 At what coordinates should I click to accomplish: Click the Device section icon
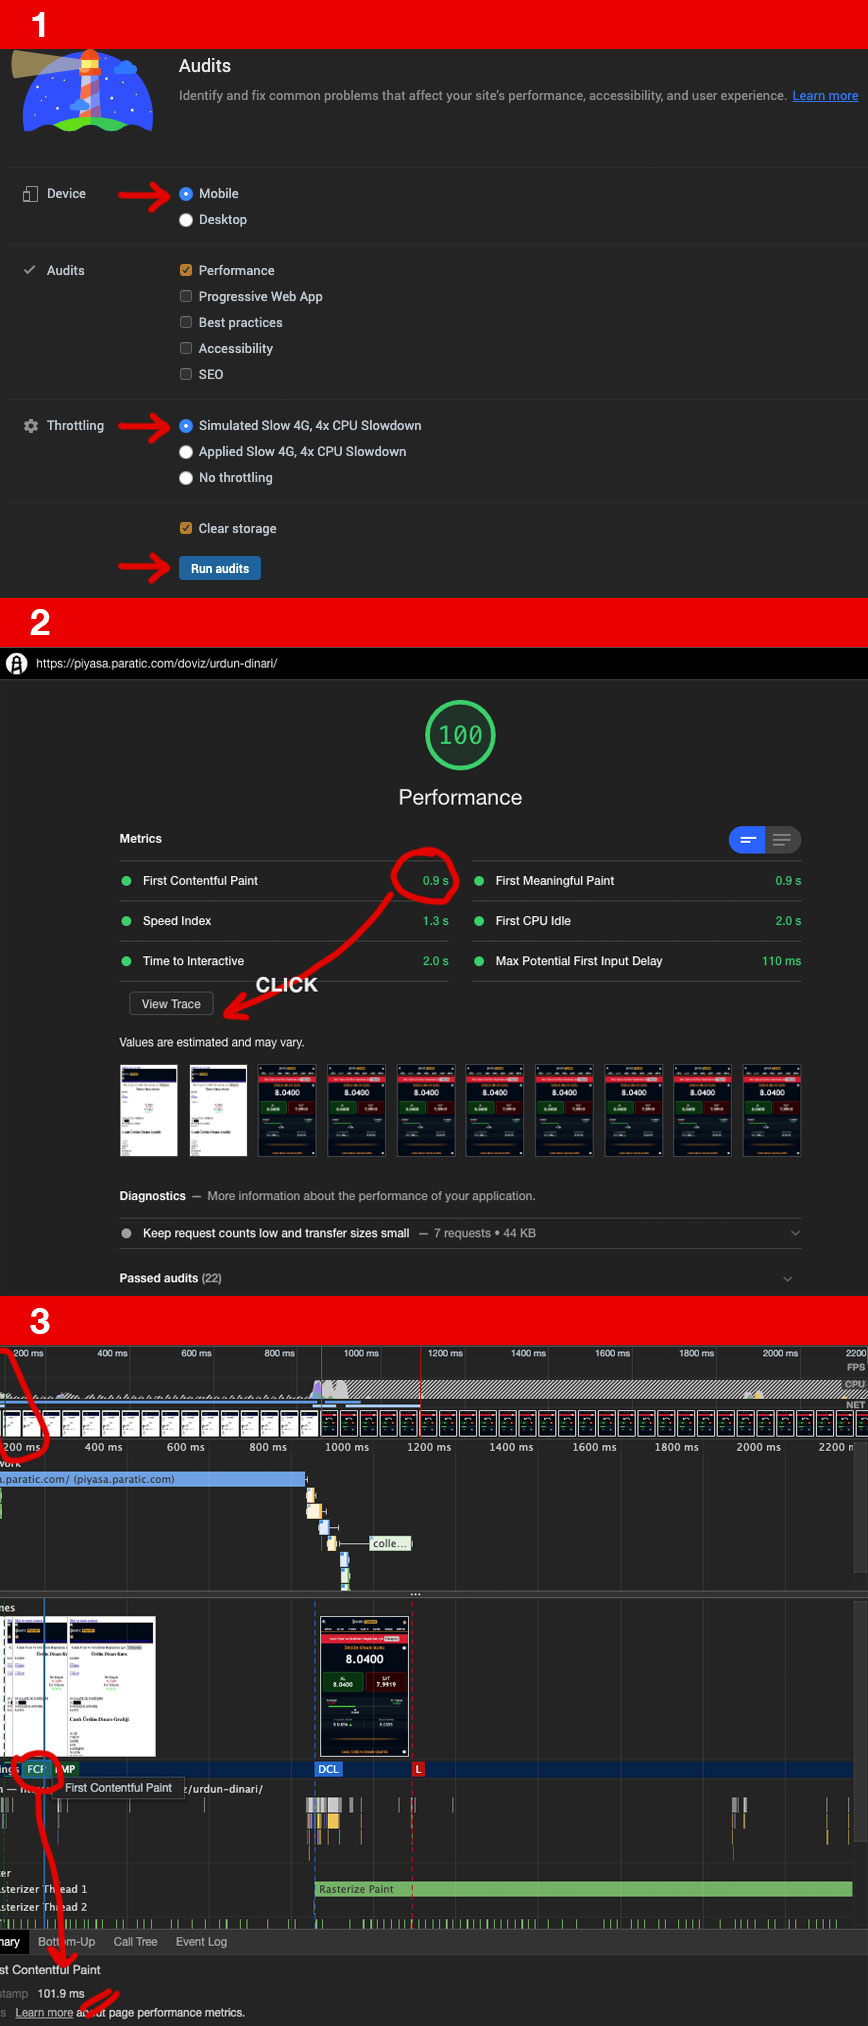click(x=30, y=194)
